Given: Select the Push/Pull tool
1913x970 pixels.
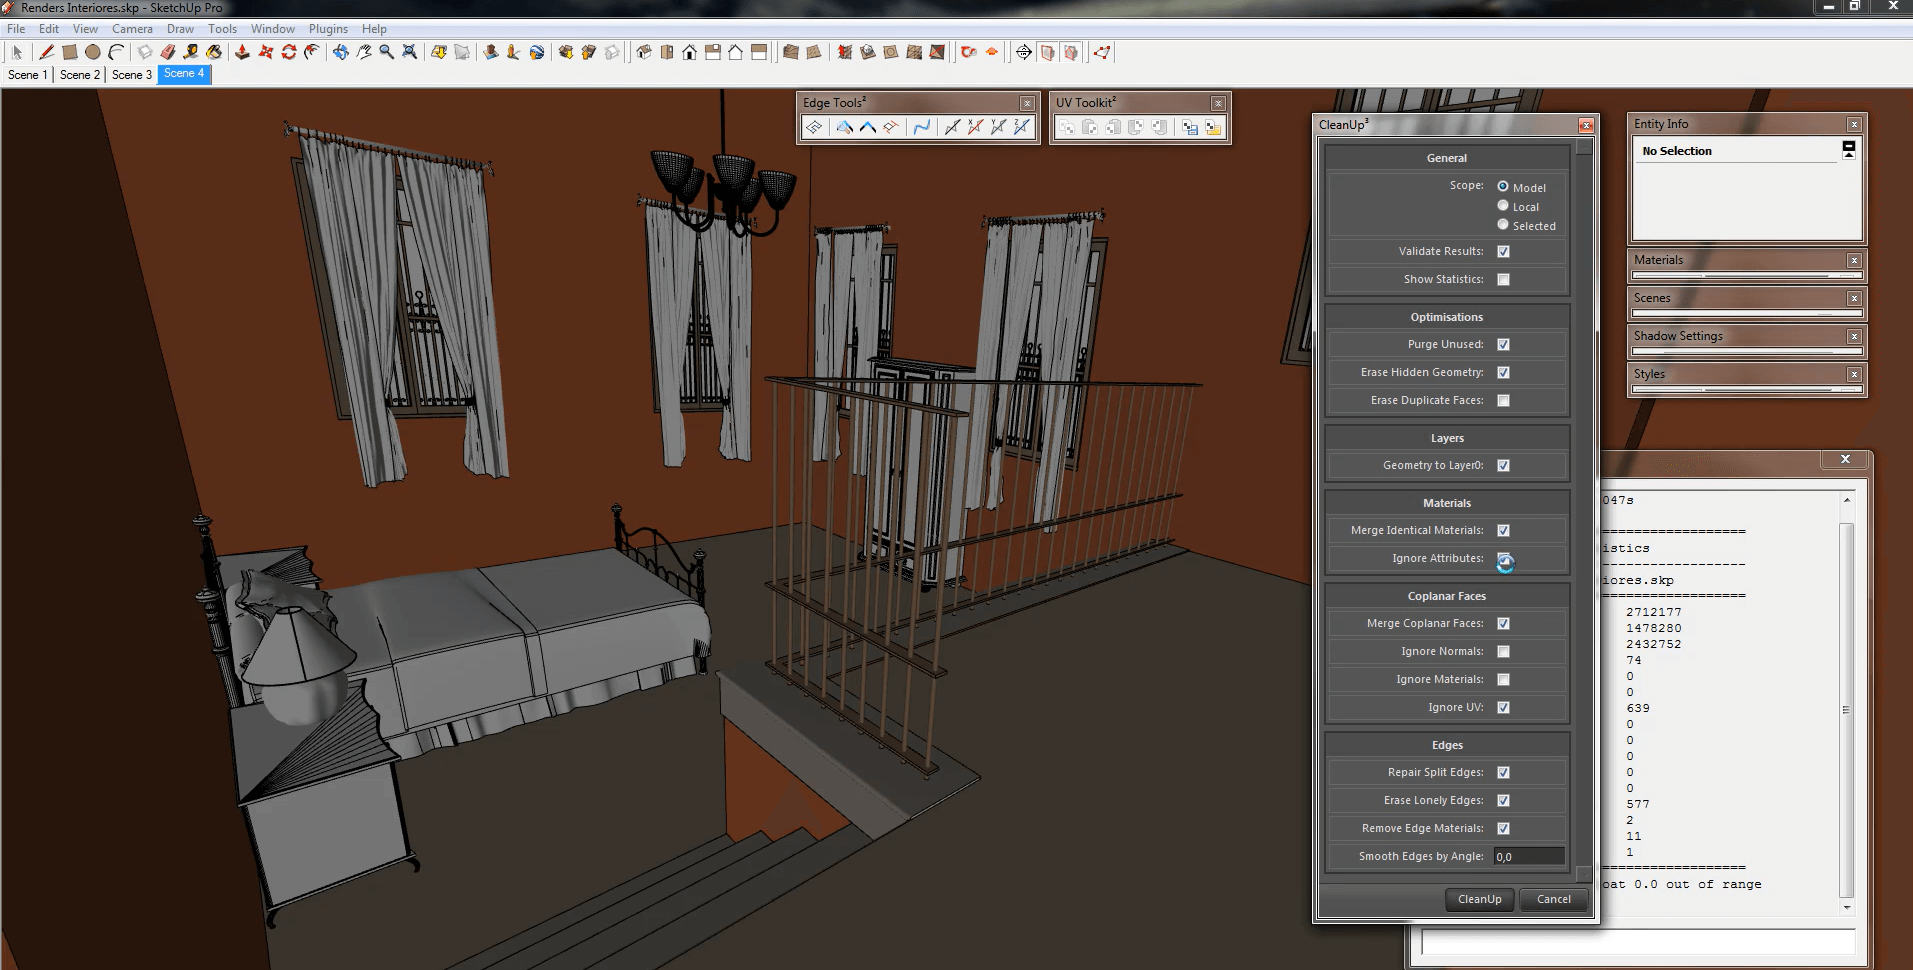Looking at the screenshot, I should point(242,52).
